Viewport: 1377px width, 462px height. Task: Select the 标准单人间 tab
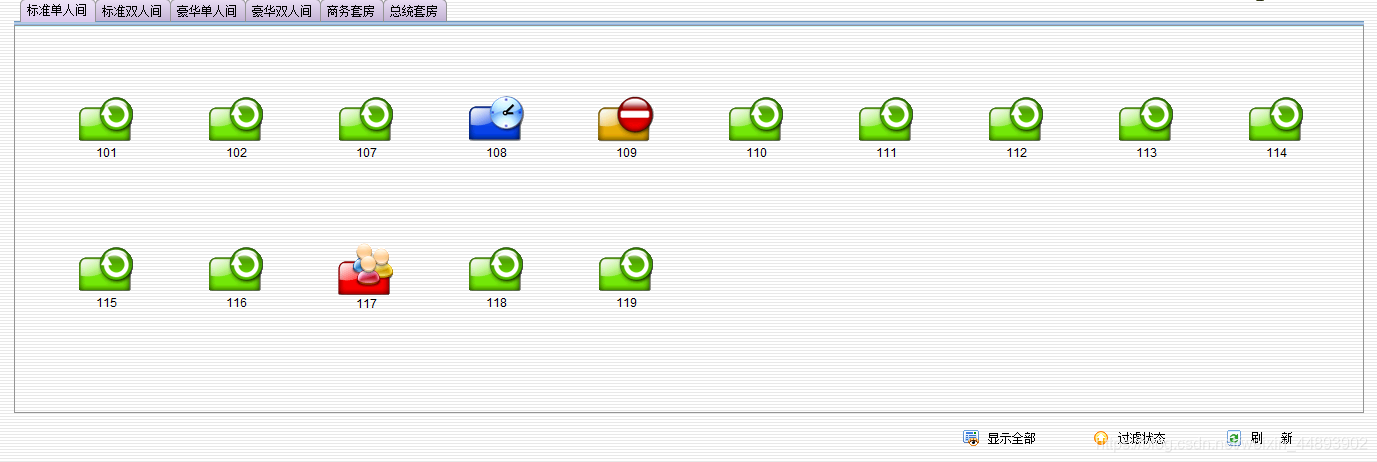(57, 11)
